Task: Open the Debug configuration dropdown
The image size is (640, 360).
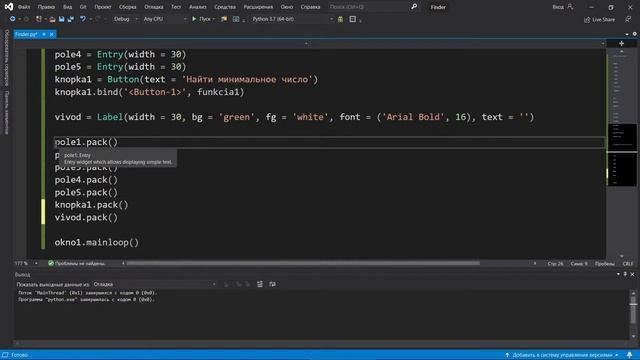Action: [x=126, y=19]
